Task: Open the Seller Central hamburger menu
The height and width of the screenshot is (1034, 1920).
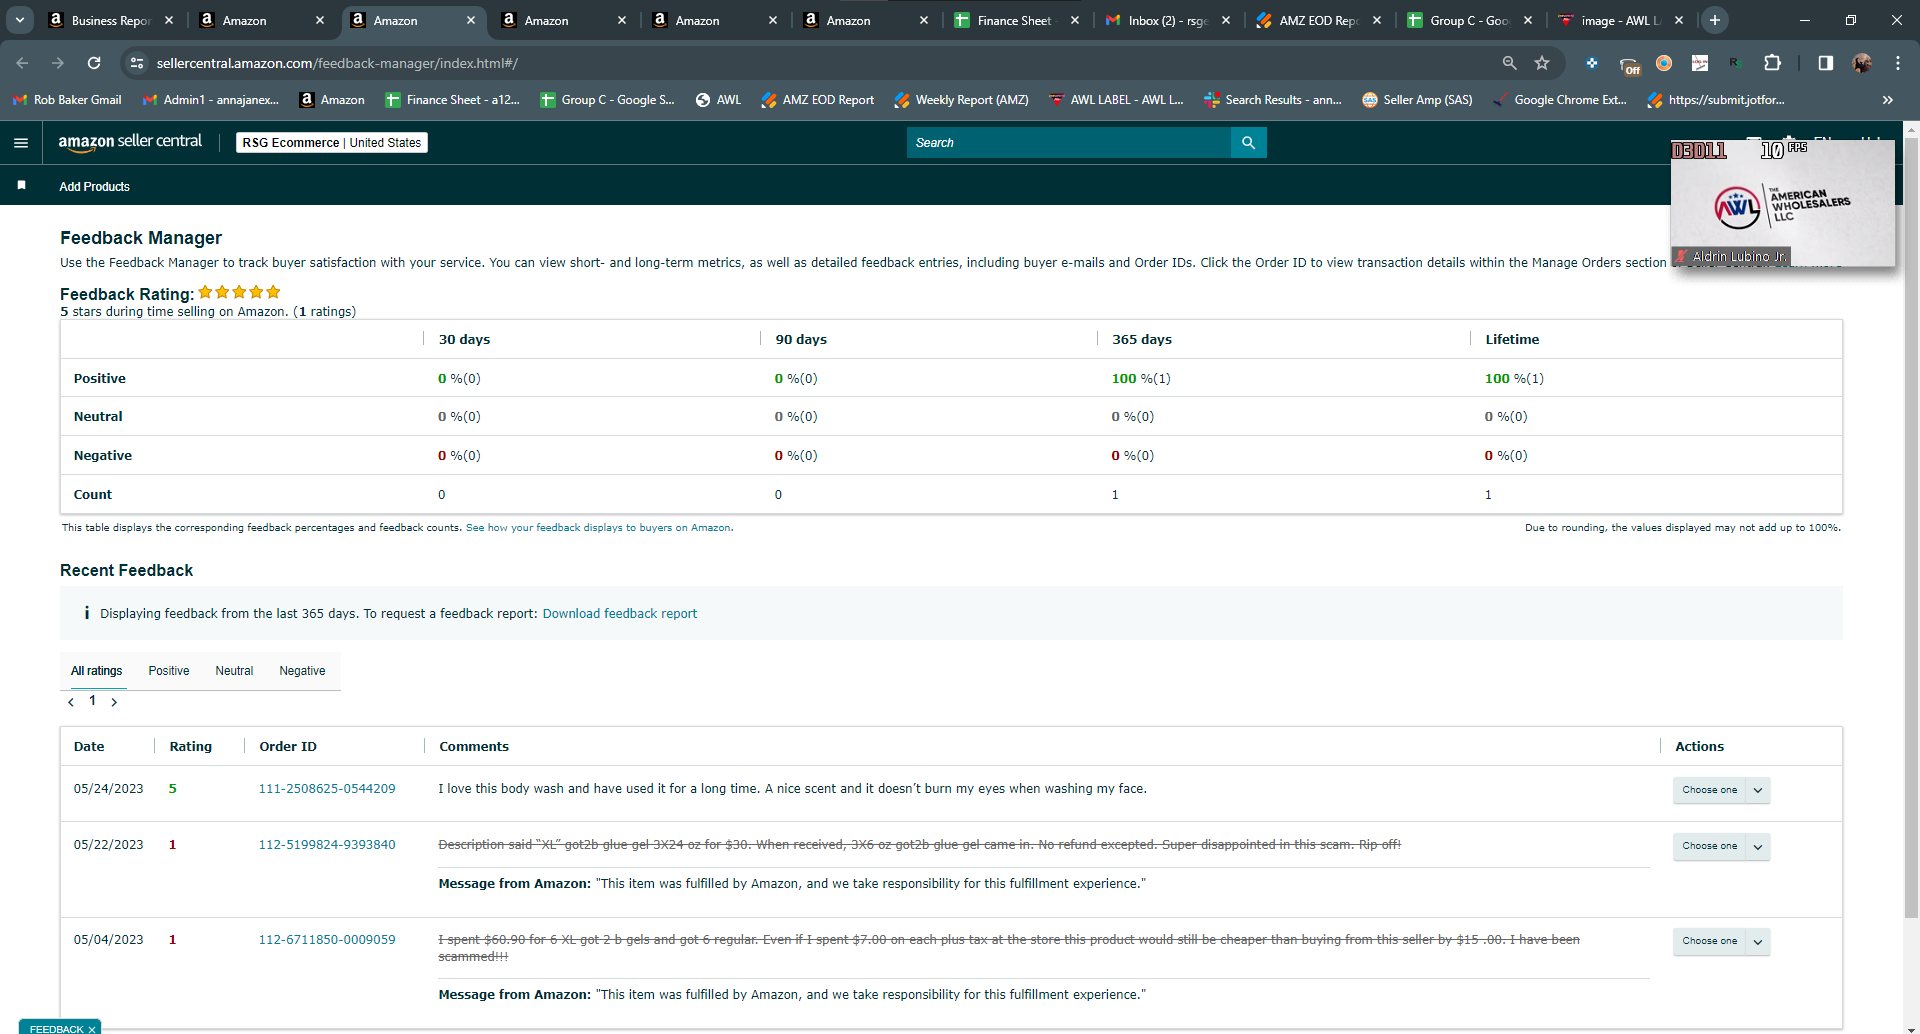Action: click(20, 143)
